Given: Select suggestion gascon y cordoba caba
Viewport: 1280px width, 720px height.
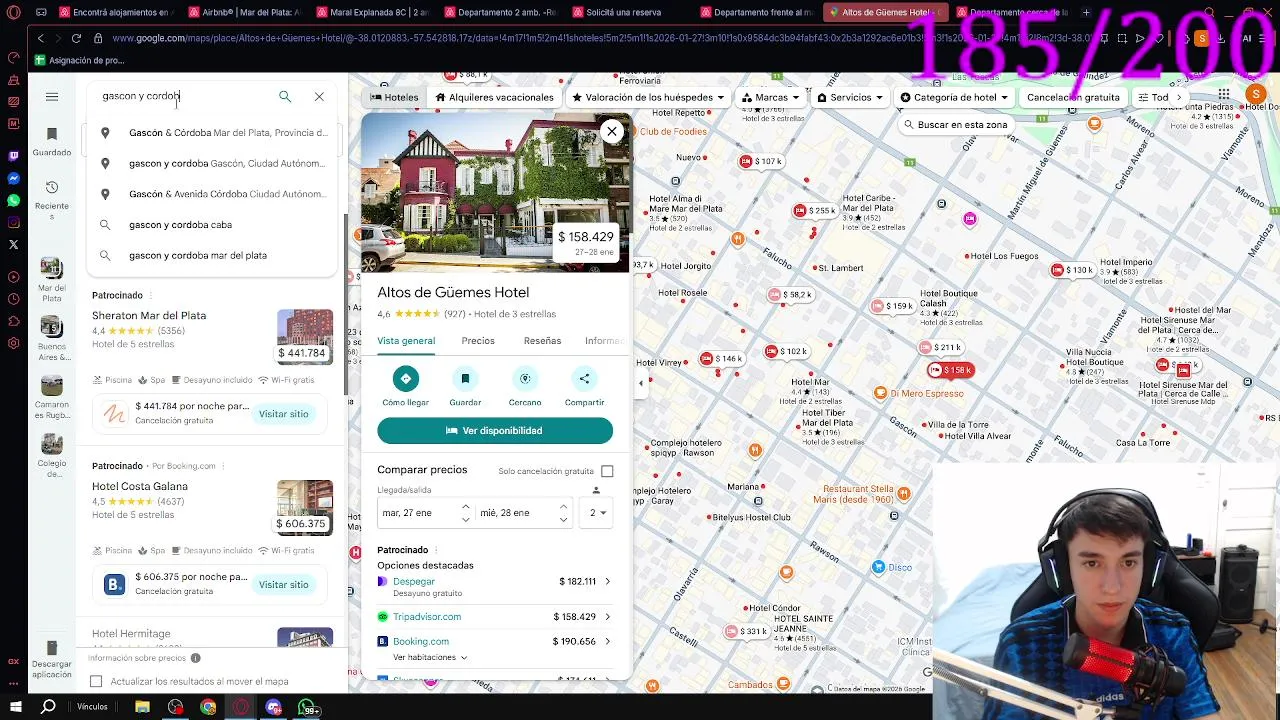Looking at the screenshot, I should tap(212, 225).
